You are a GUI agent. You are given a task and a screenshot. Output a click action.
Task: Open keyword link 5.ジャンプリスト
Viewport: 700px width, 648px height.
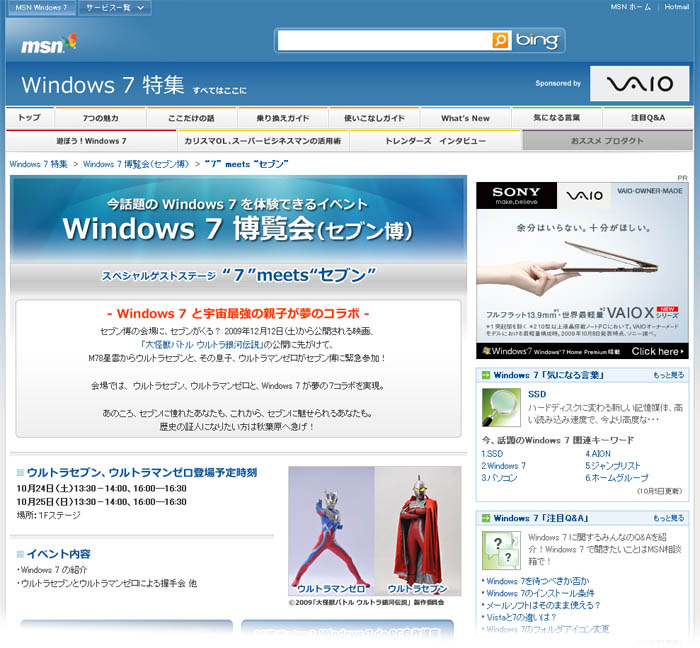[612, 466]
